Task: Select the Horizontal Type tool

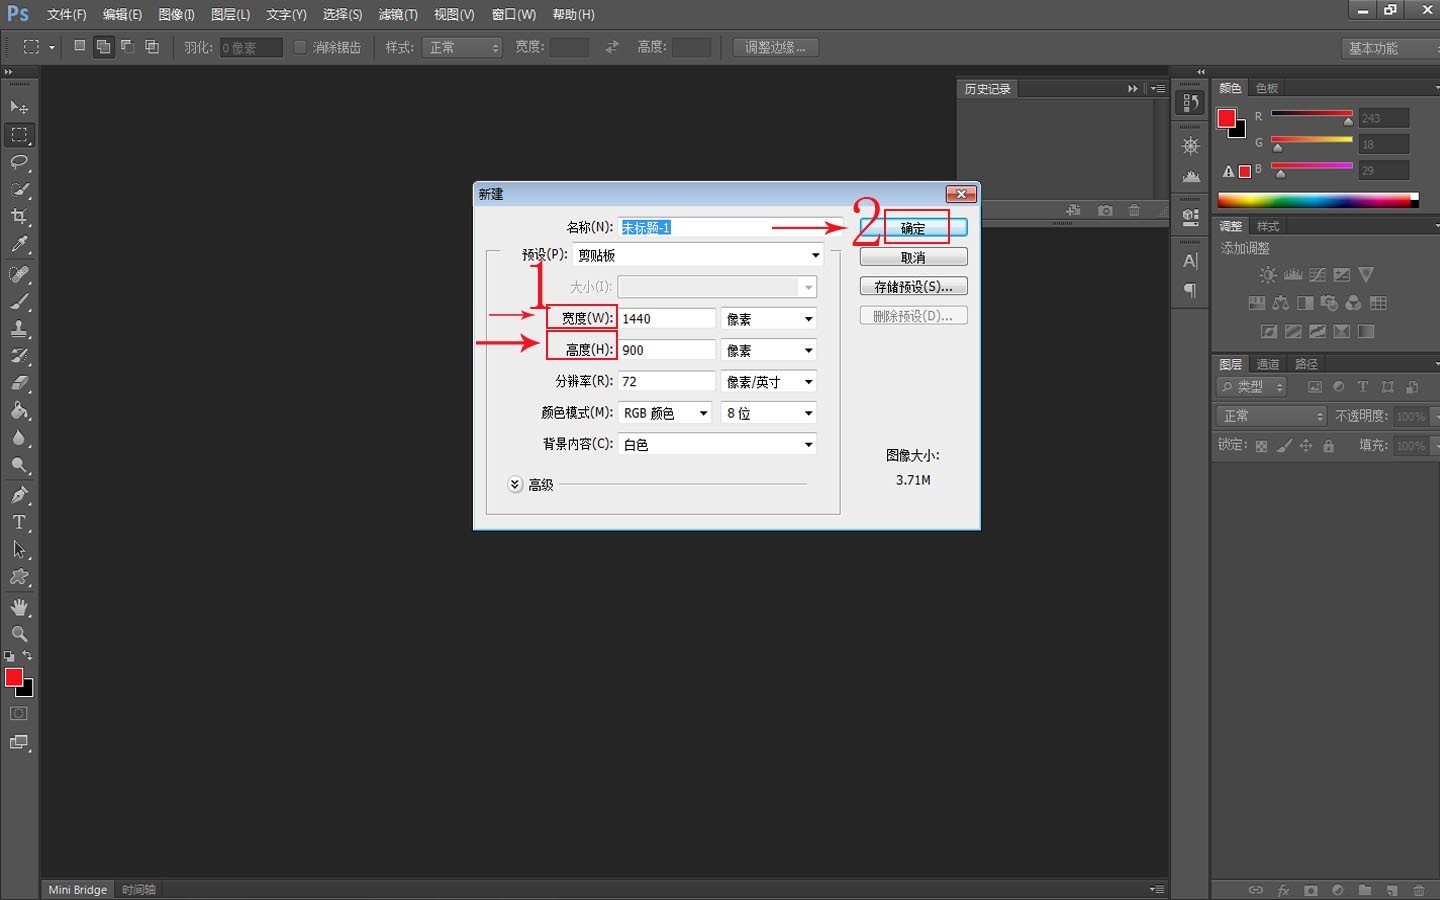Action: (x=19, y=522)
